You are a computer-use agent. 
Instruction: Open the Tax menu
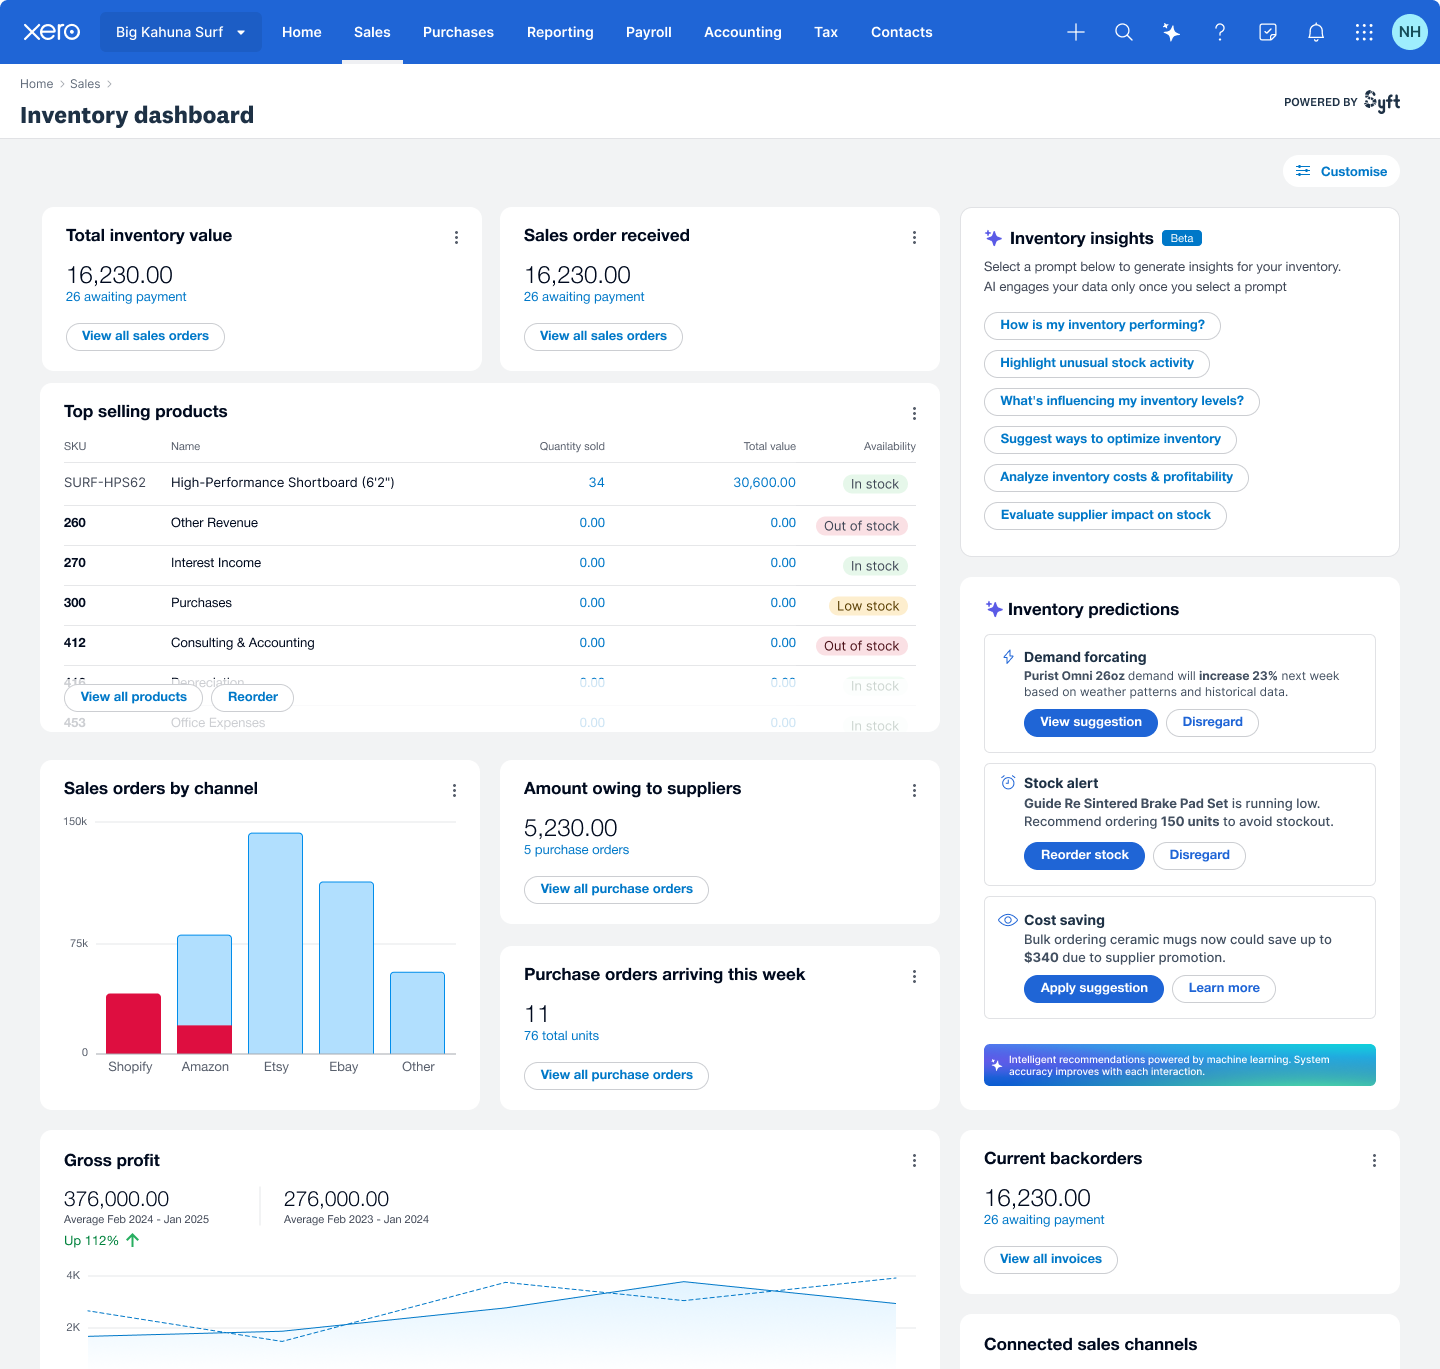[826, 32]
